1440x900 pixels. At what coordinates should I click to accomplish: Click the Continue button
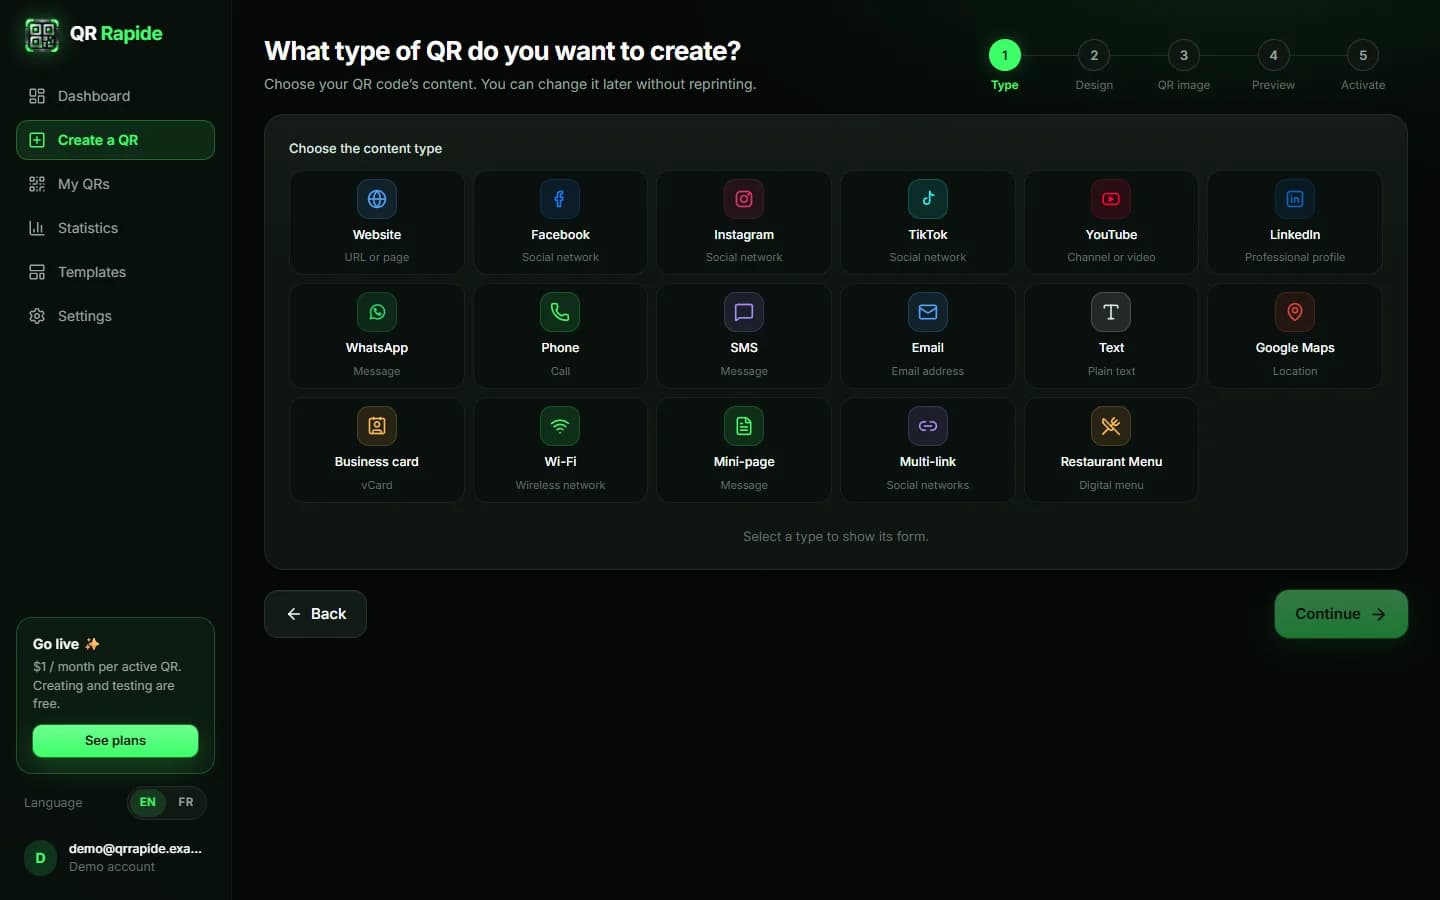coord(1341,614)
